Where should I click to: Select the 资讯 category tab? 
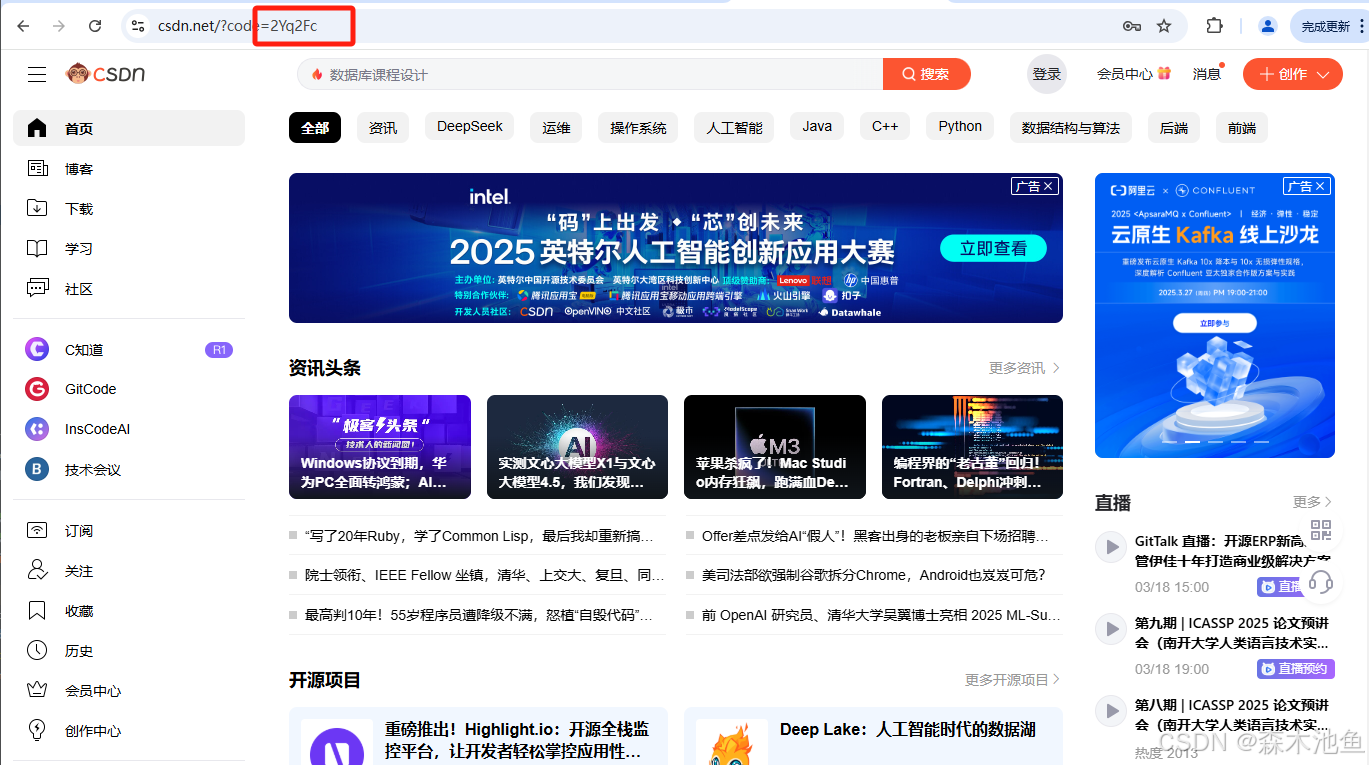(x=383, y=127)
